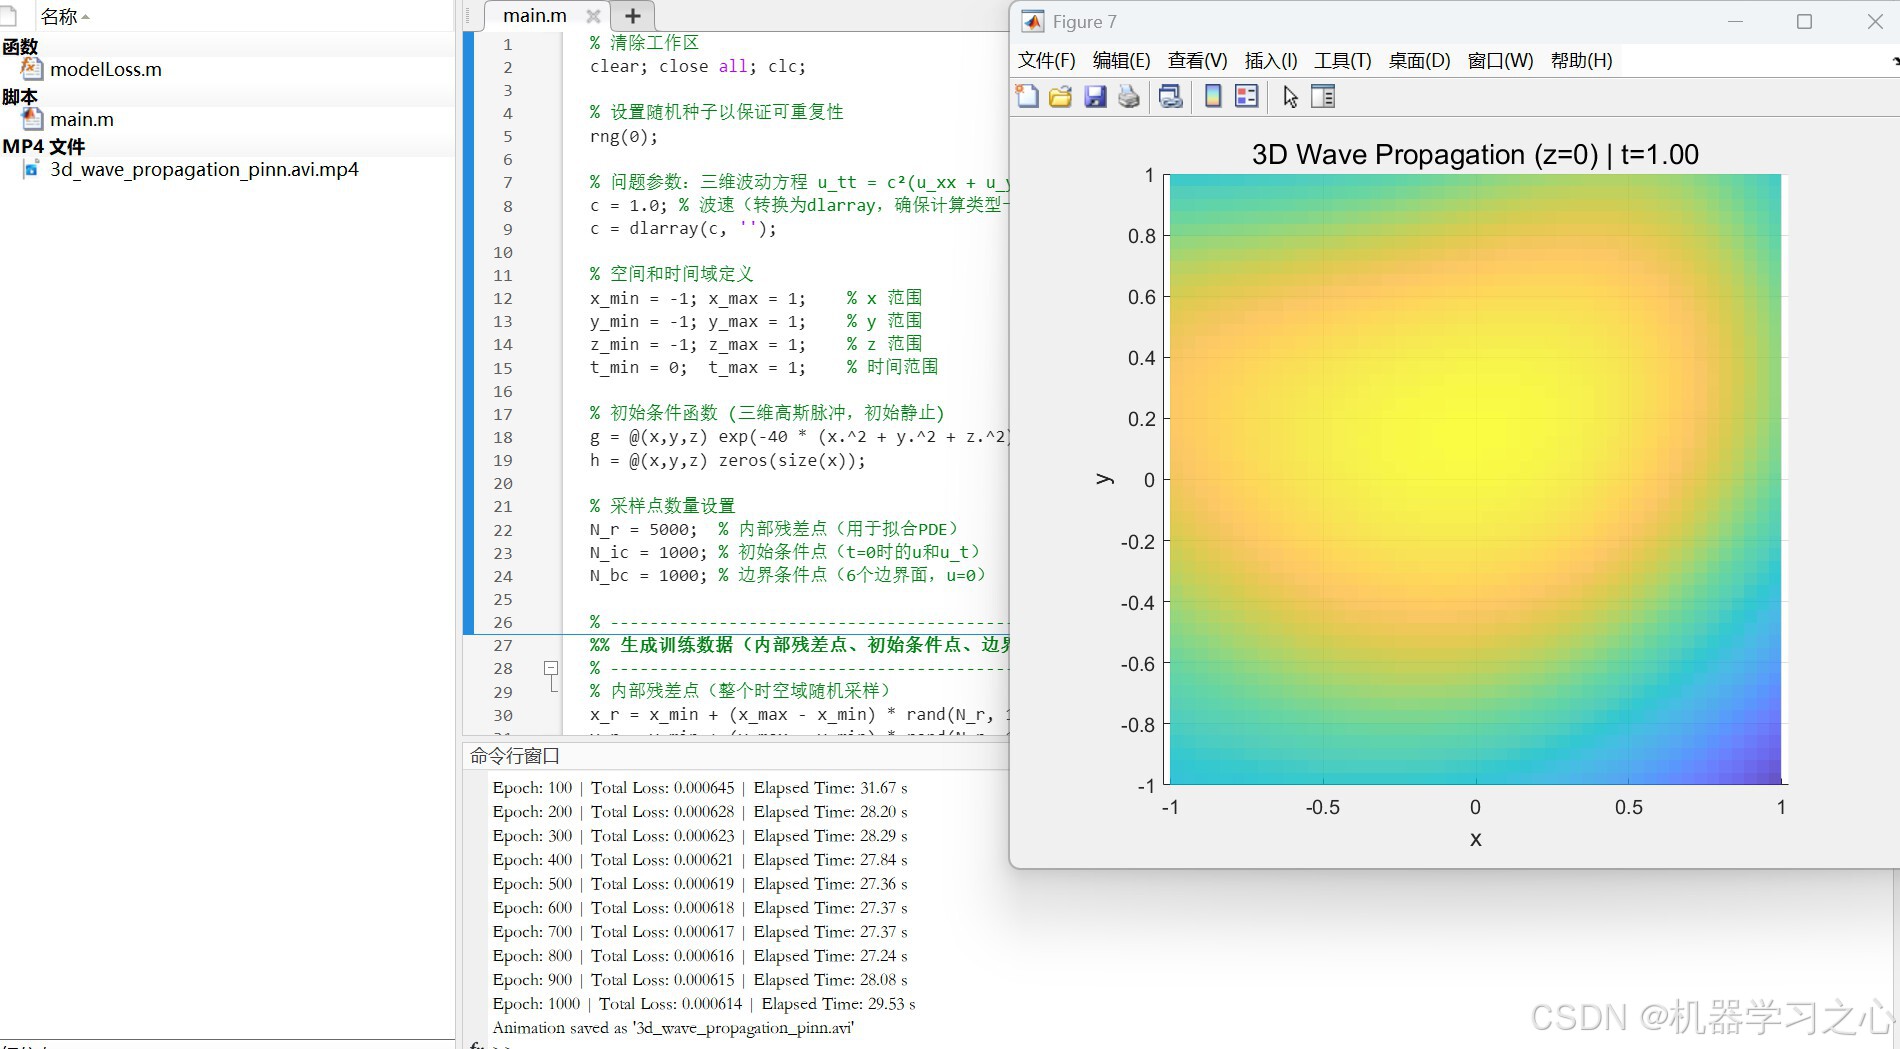This screenshot has width=1900, height=1049.
Task: Switch to the main.m editor tab
Action: (x=535, y=16)
